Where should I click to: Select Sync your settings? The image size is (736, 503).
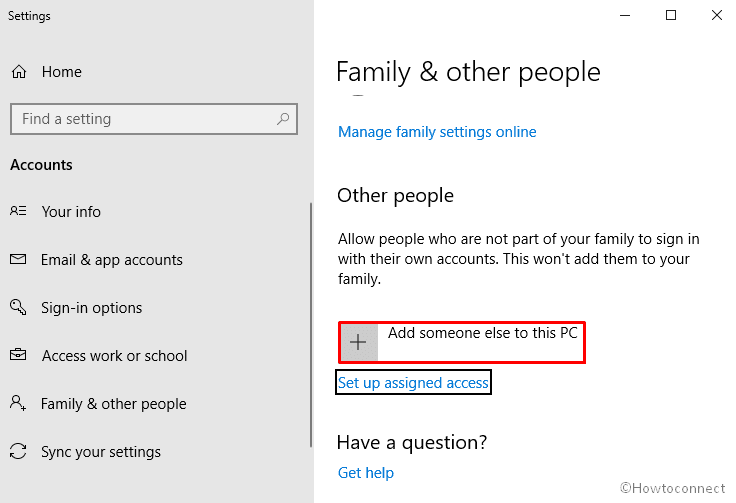click(101, 452)
